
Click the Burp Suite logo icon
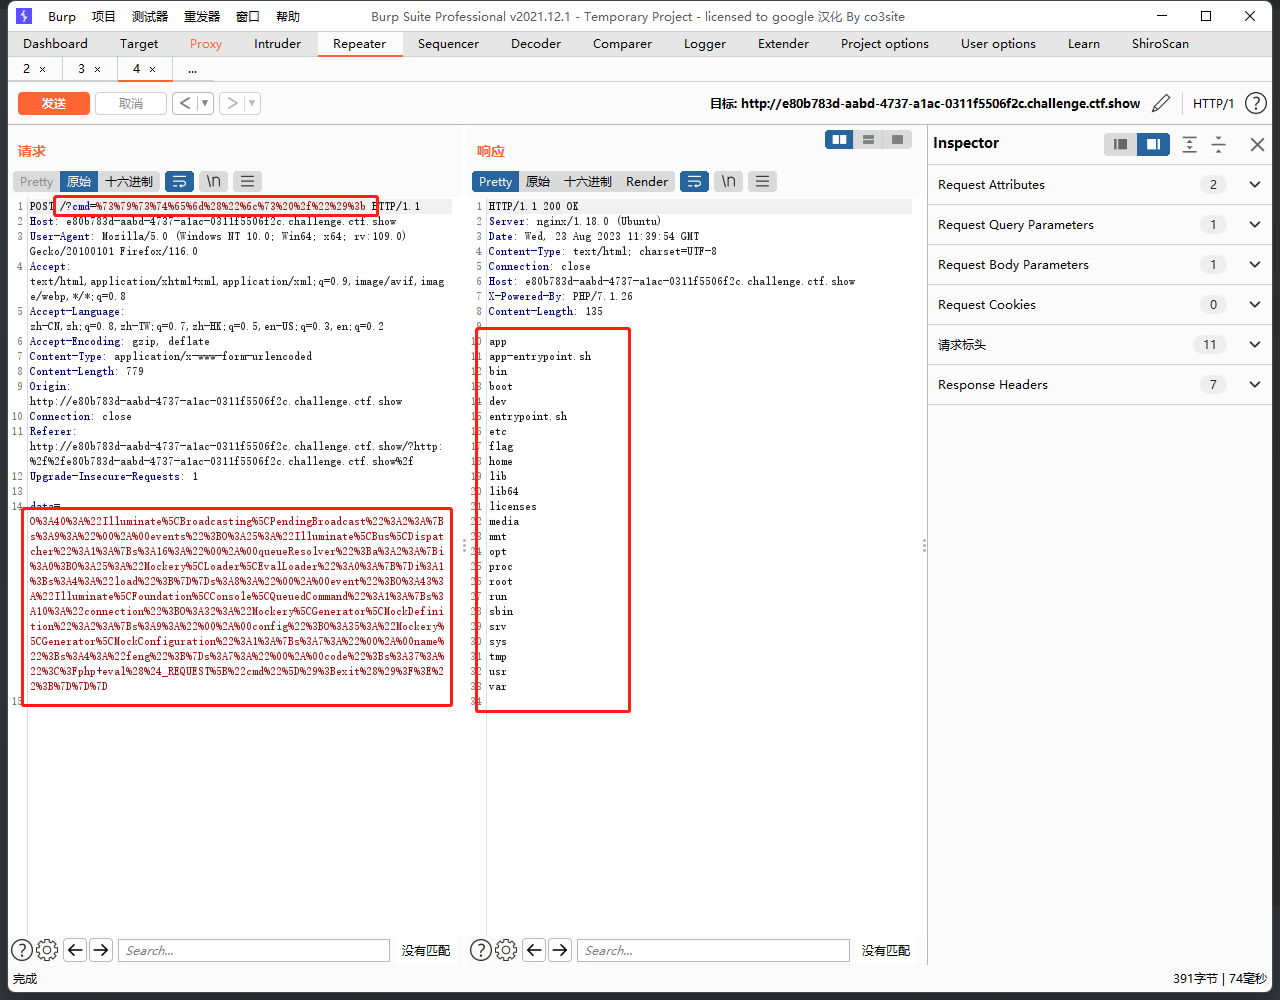[24, 16]
